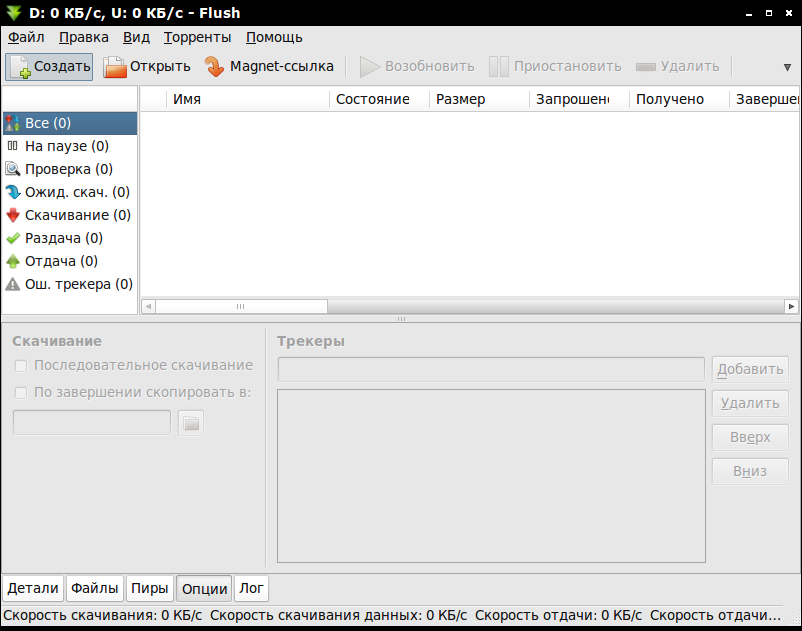Click the Вниз button
Image resolution: width=802 pixels, height=631 pixels.
tap(750, 471)
